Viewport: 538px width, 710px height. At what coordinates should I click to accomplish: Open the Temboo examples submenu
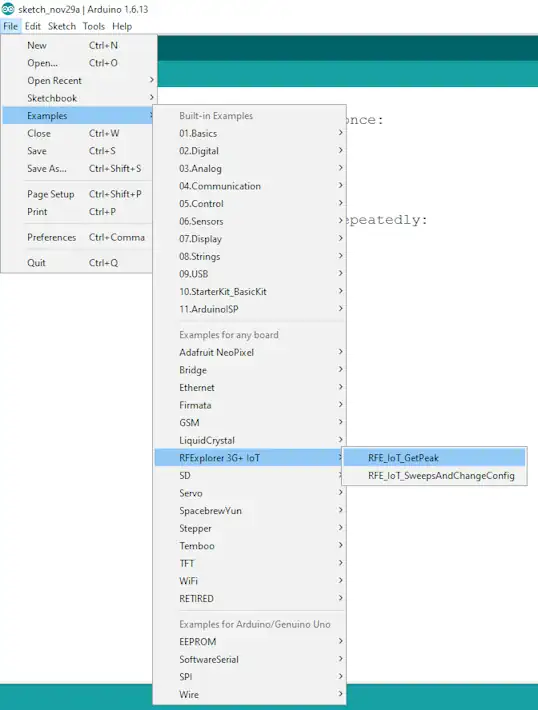250,546
